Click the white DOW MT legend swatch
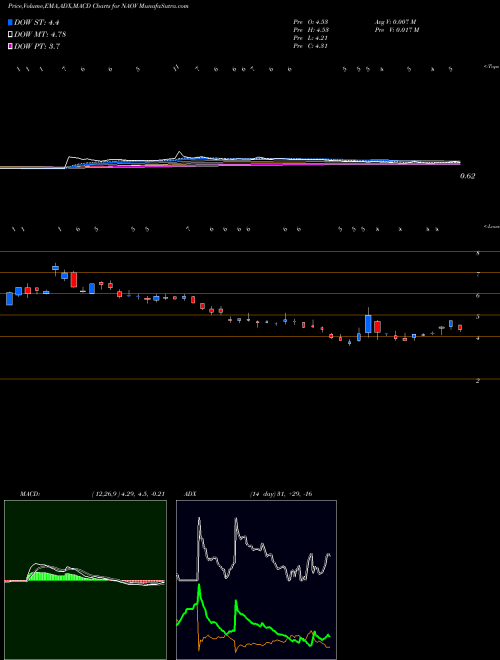This screenshot has height=660, width=500. coord(11,35)
